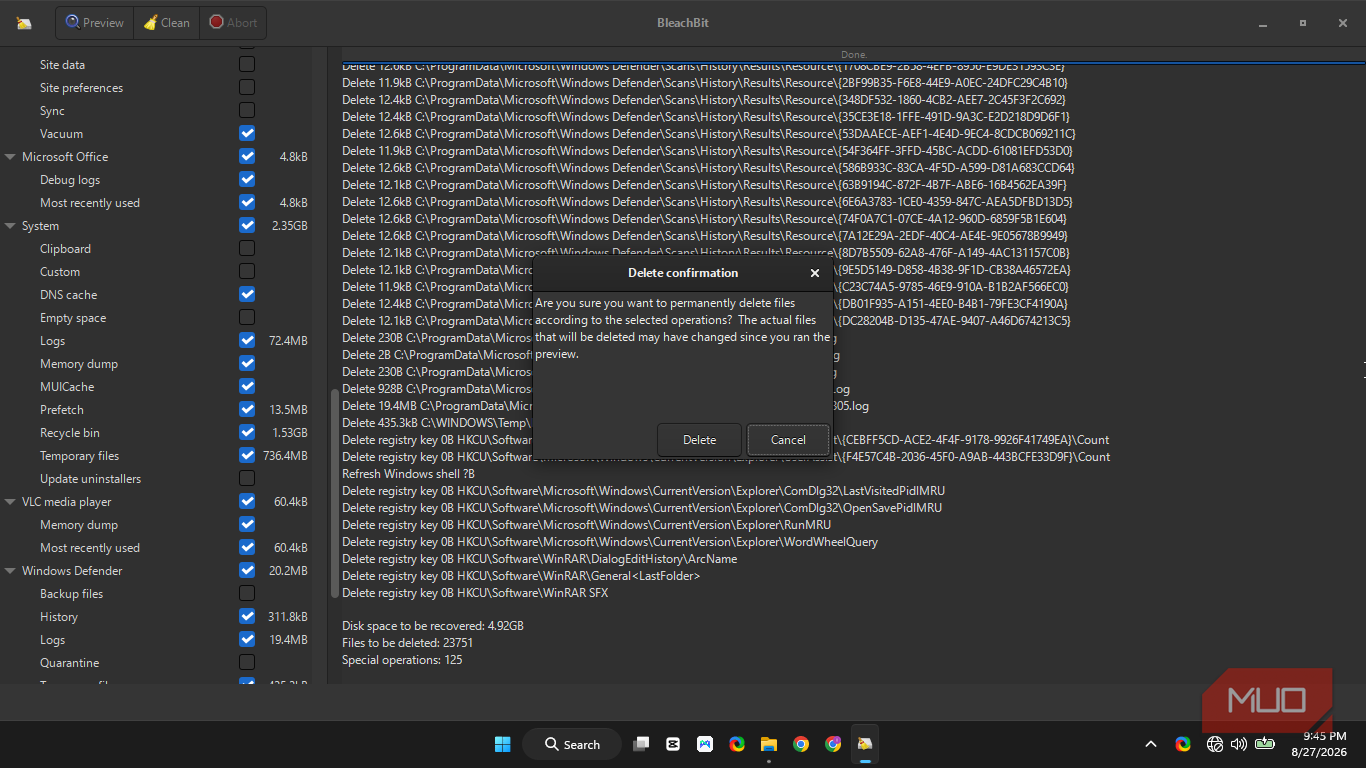
Task: Click the network globe icon in system tray
Action: pos(1215,744)
